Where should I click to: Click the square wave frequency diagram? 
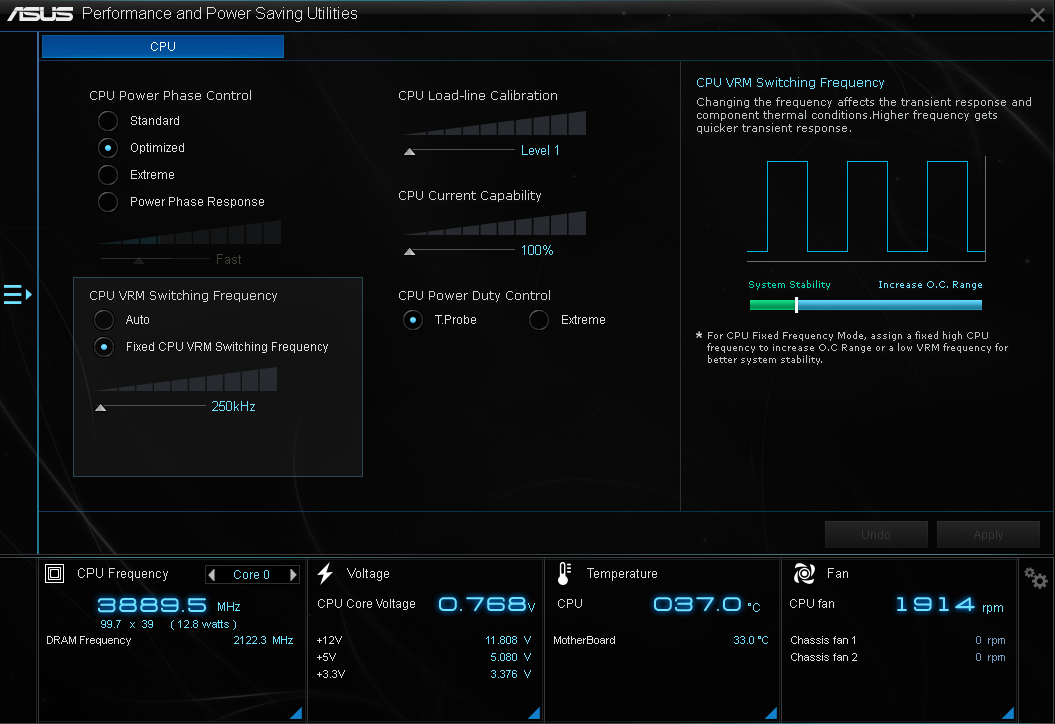click(867, 209)
